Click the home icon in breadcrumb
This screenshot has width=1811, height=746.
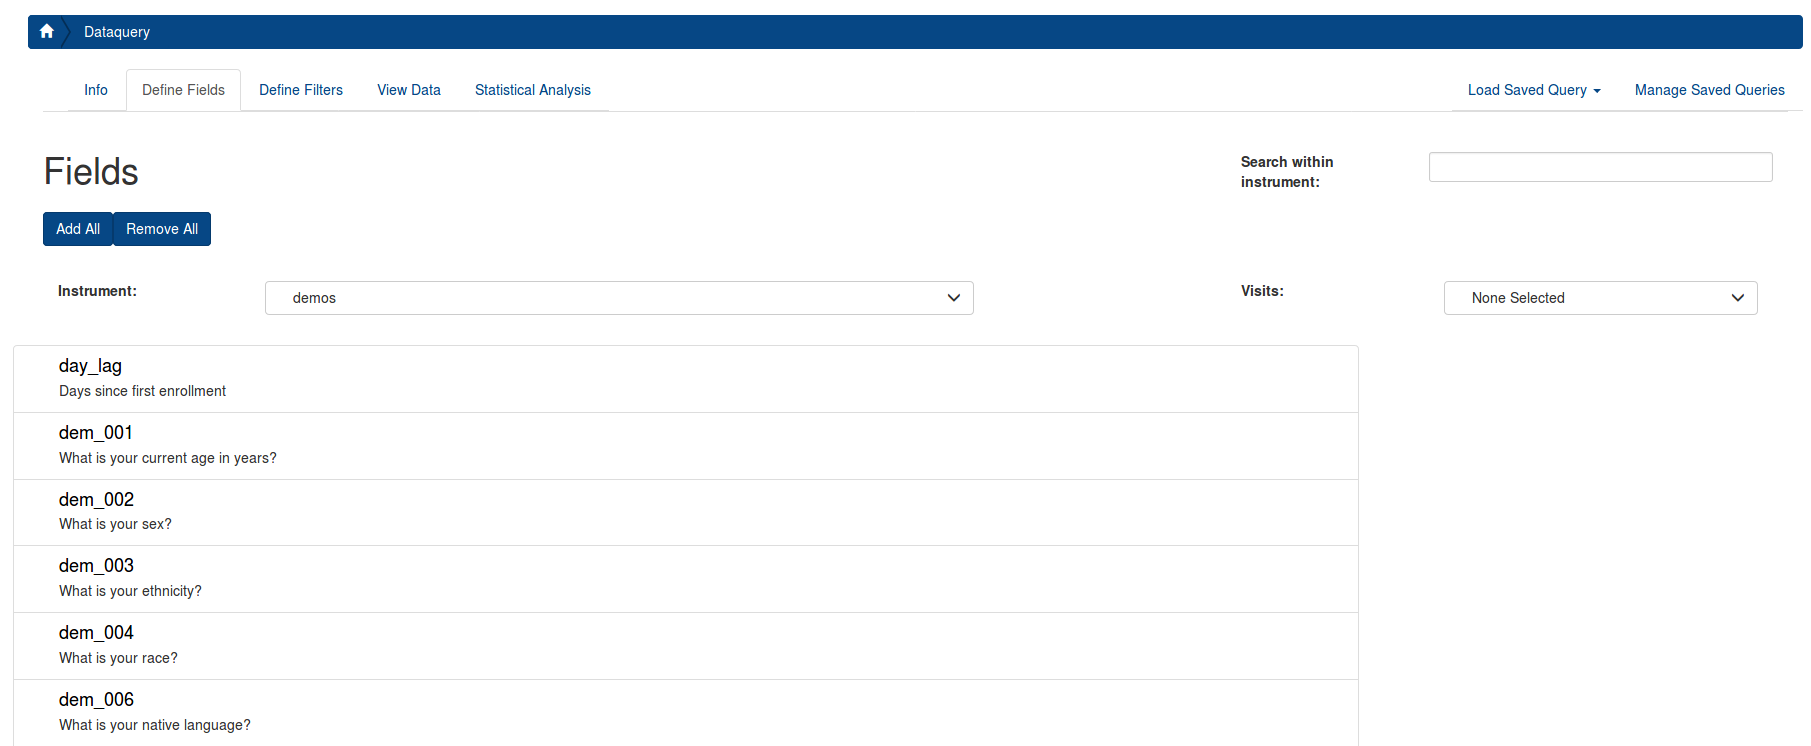[x=46, y=32]
